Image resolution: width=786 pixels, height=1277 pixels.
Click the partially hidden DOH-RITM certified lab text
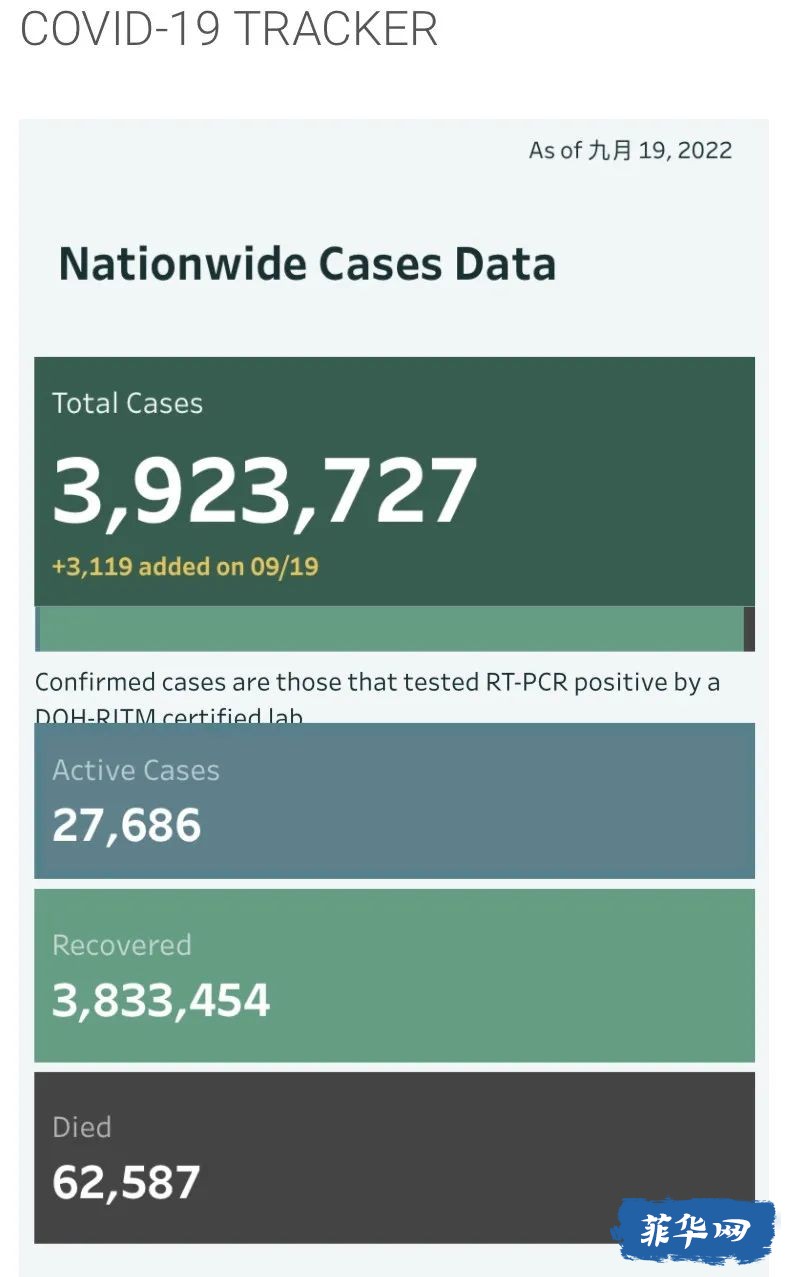coord(169,716)
